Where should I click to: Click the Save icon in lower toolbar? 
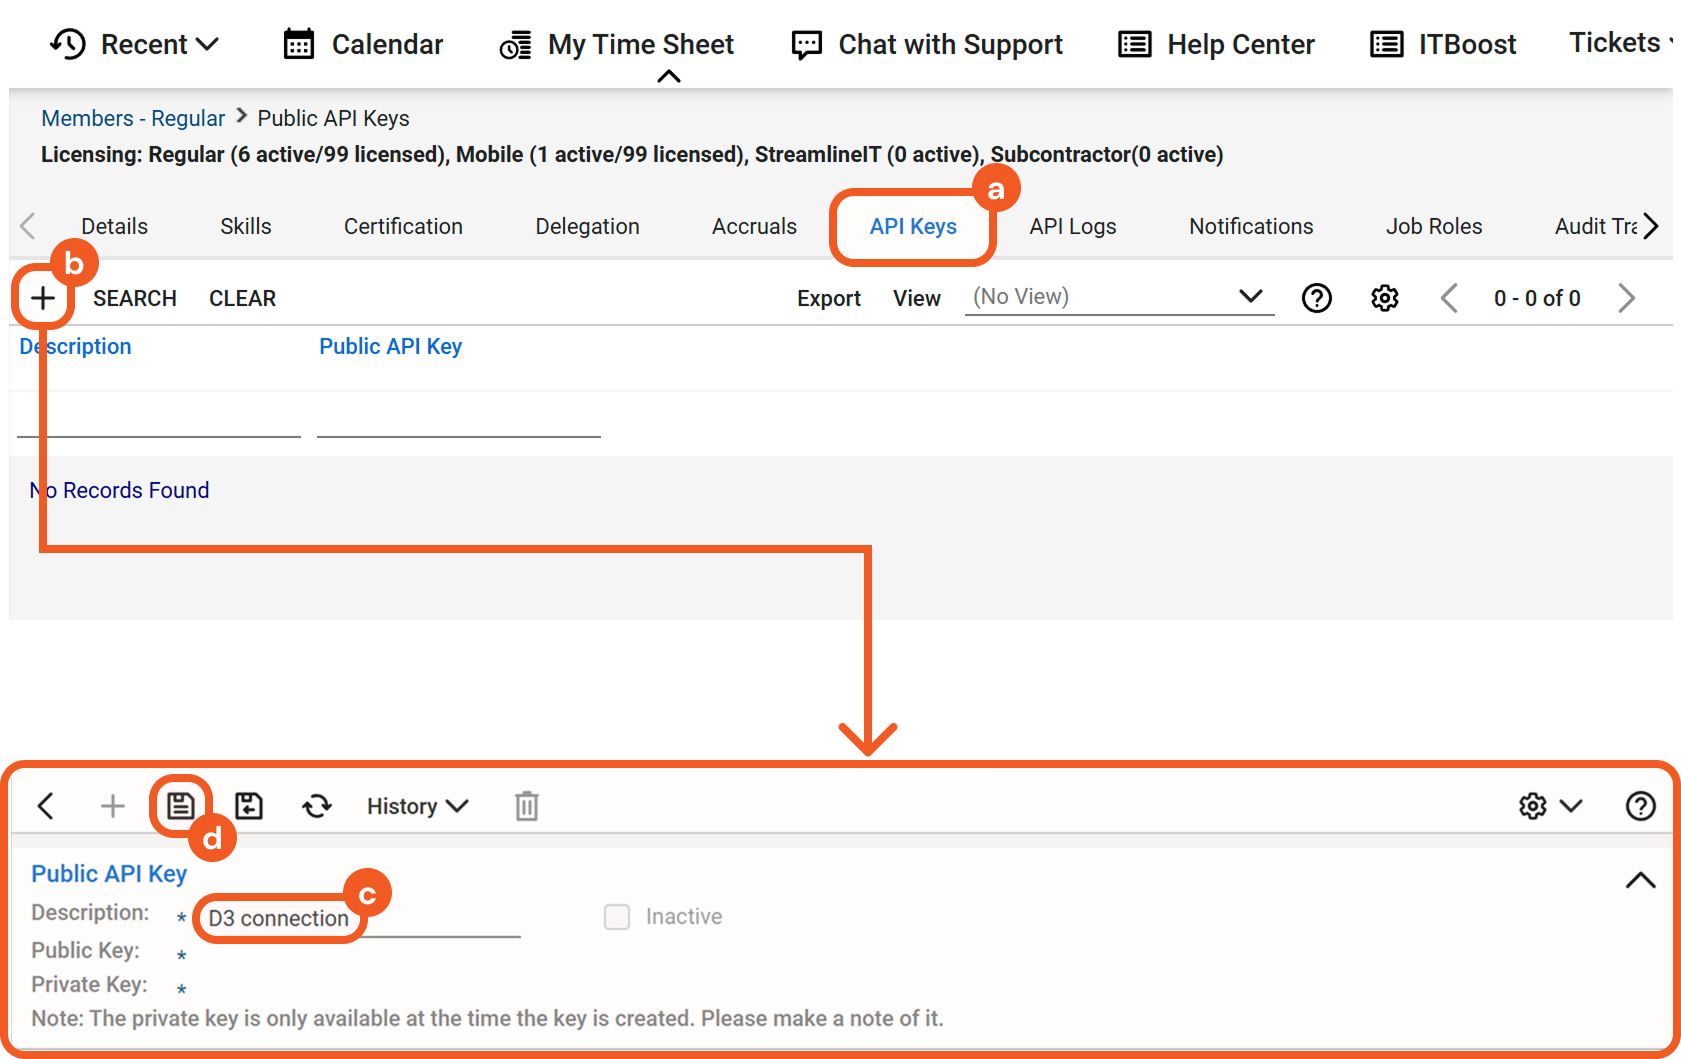coord(181,806)
